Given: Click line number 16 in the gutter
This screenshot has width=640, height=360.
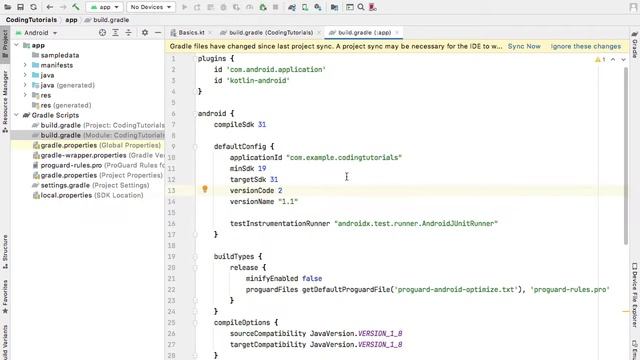Looking at the screenshot, I should coord(171,224).
